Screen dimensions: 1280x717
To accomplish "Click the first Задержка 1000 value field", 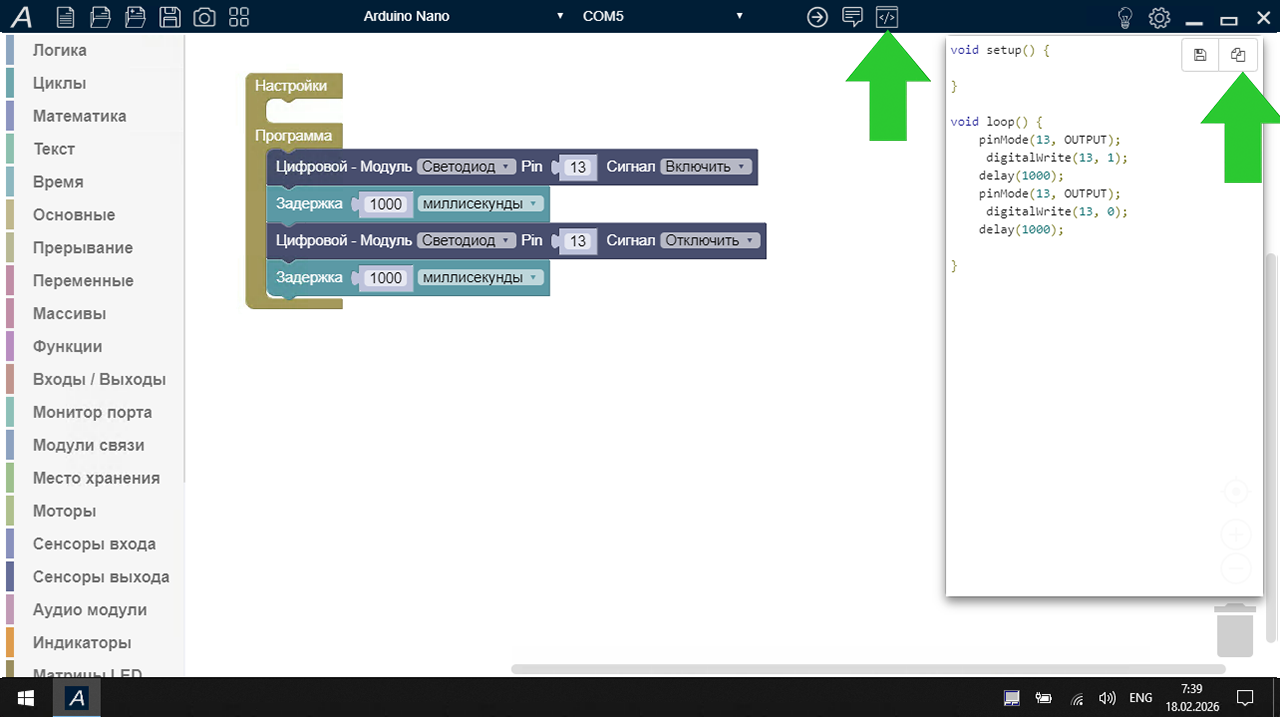I will [x=385, y=204].
